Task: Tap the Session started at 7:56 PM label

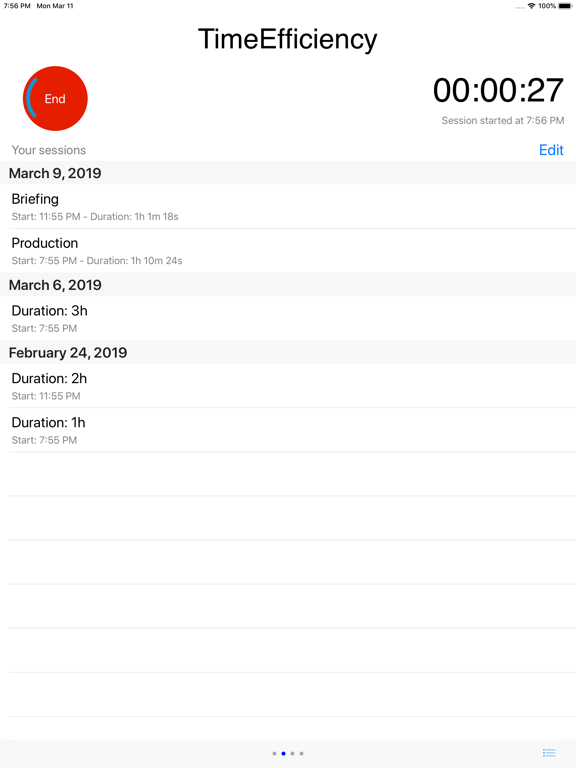Action: 503,120
